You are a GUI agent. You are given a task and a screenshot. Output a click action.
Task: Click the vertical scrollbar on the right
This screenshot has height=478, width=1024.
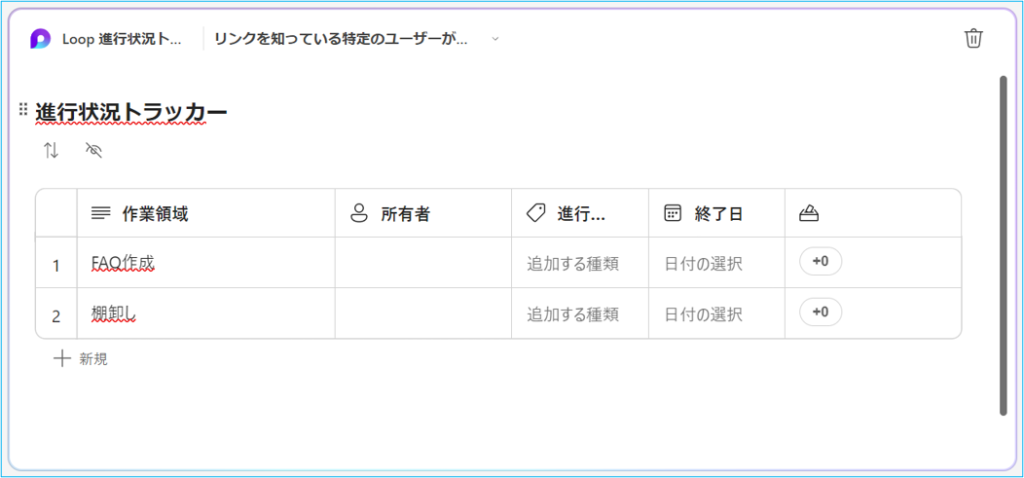pyautogui.click(x=1003, y=244)
